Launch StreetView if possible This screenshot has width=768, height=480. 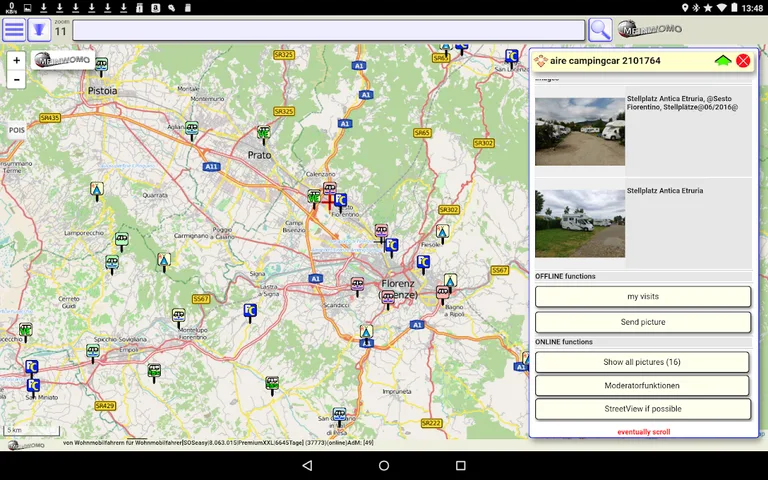coord(643,408)
